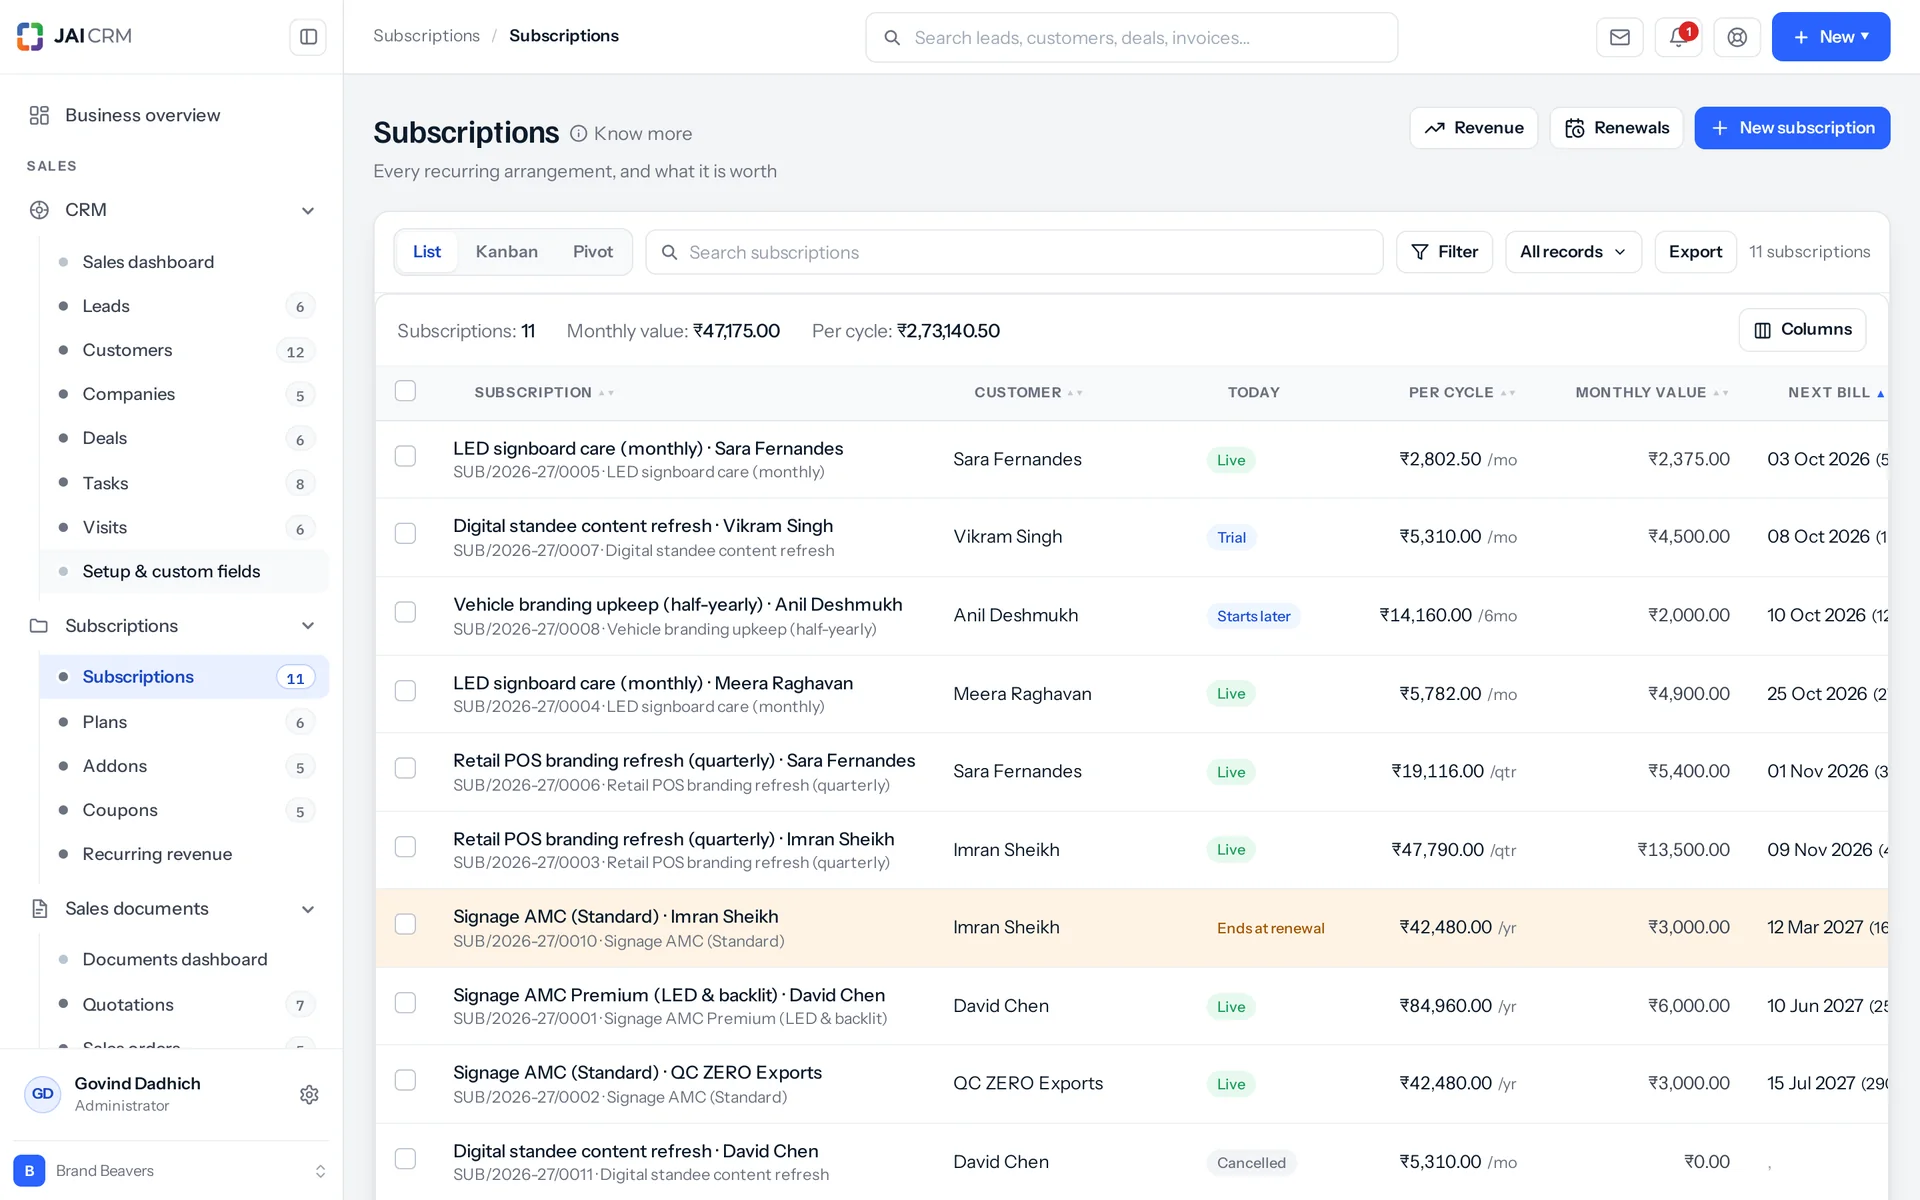
Task: Open Business overview grid icon
Action: pyautogui.click(x=39, y=115)
